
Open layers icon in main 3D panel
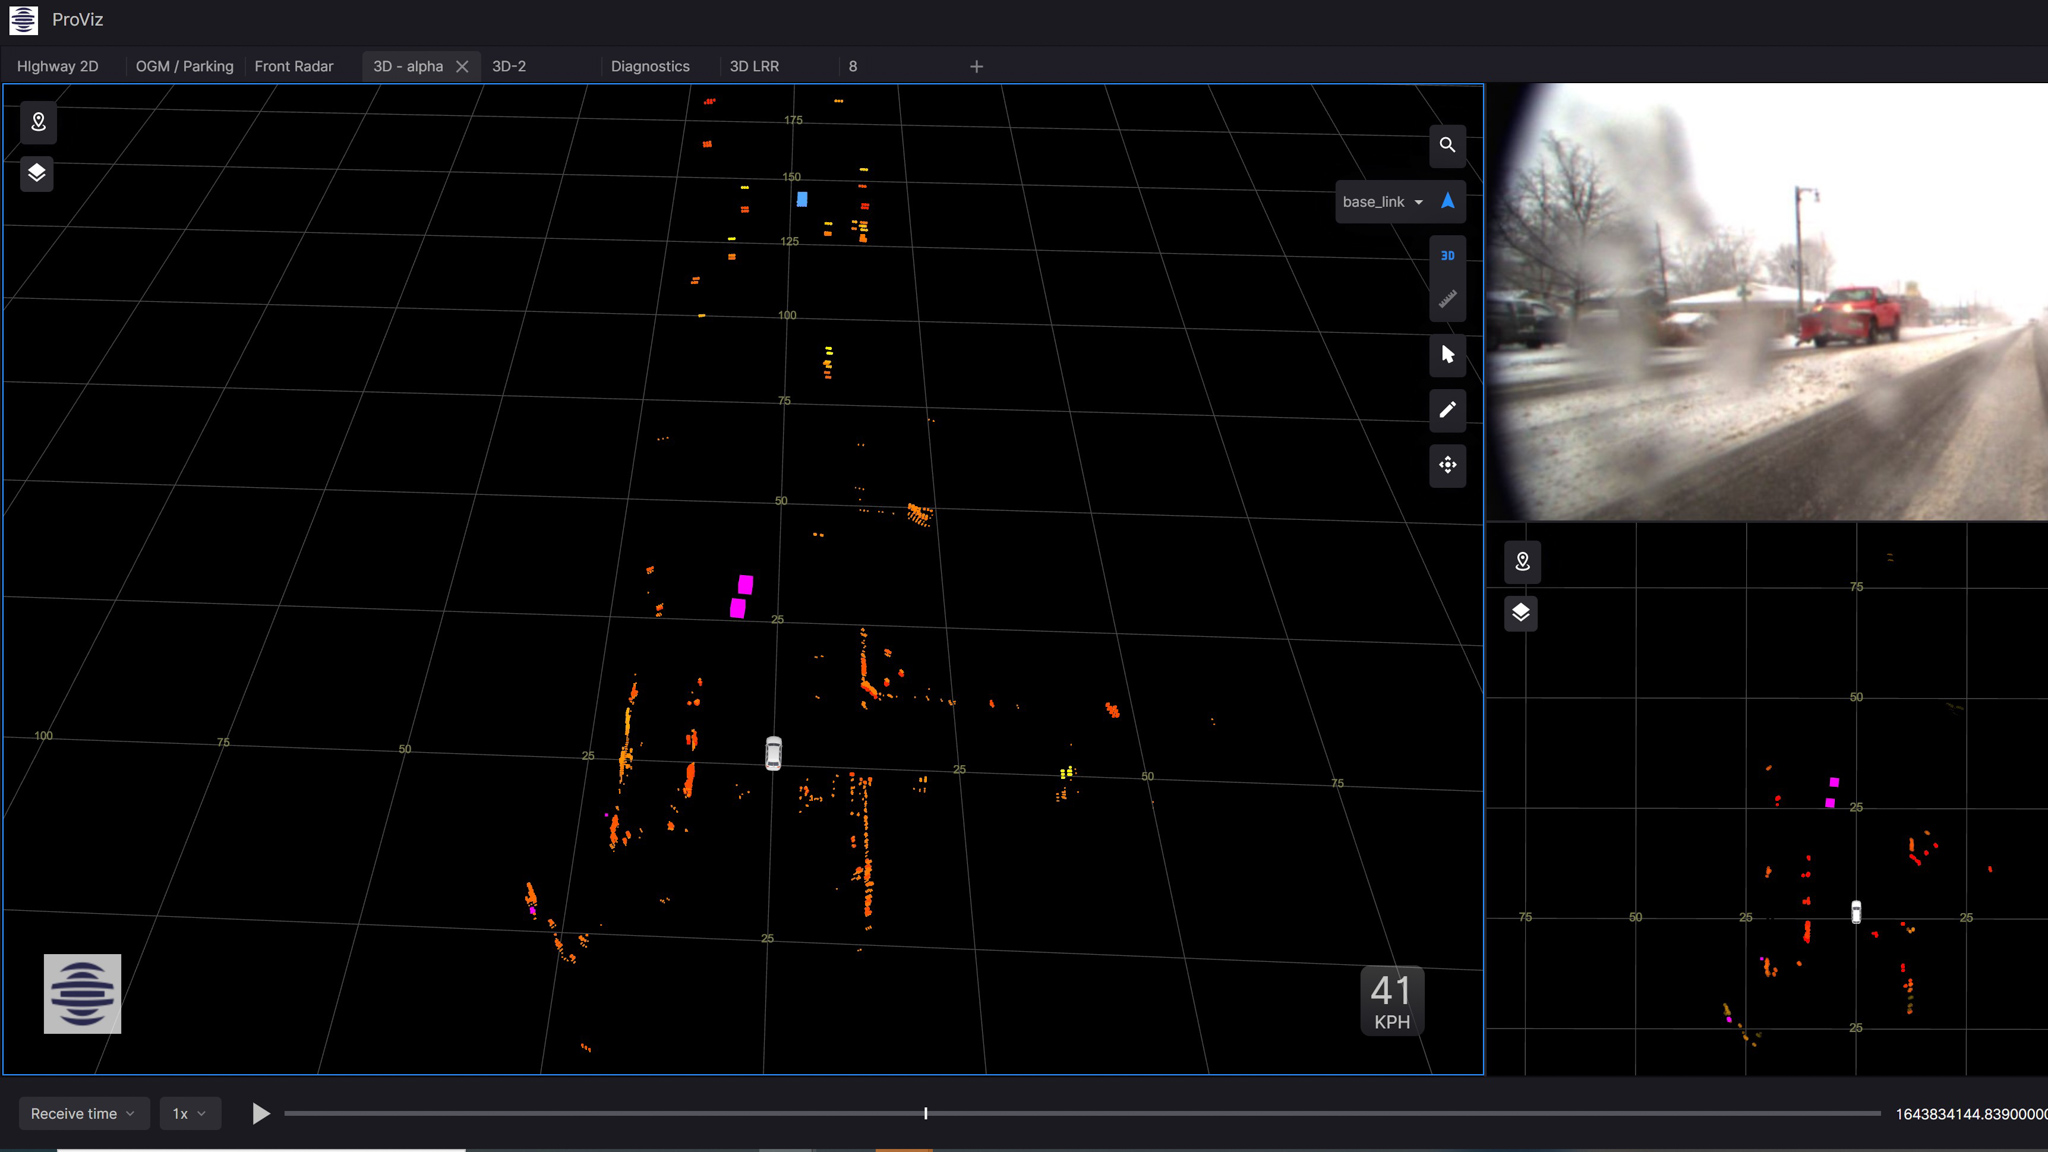click(37, 173)
